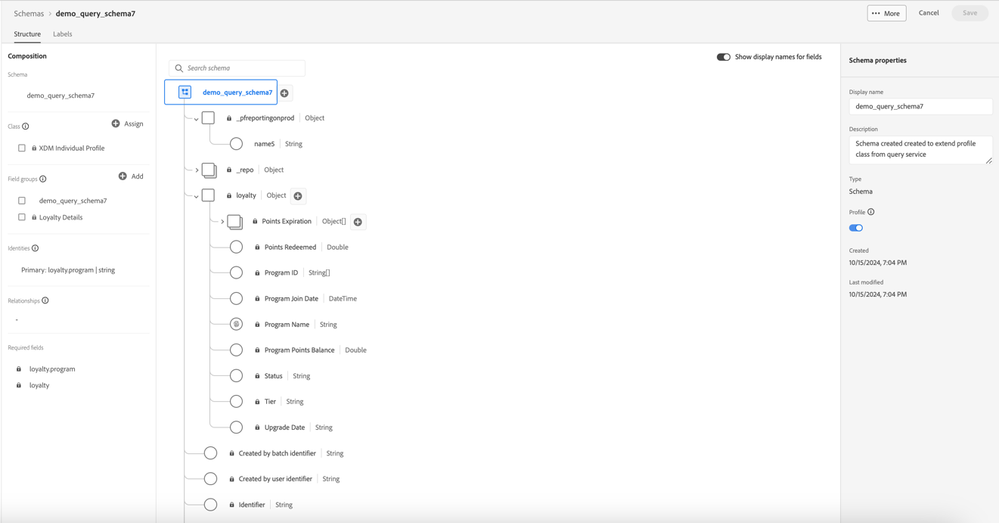Image resolution: width=999 pixels, height=523 pixels.
Task: Expand the Points Expiration array node
Action: coord(222,222)
